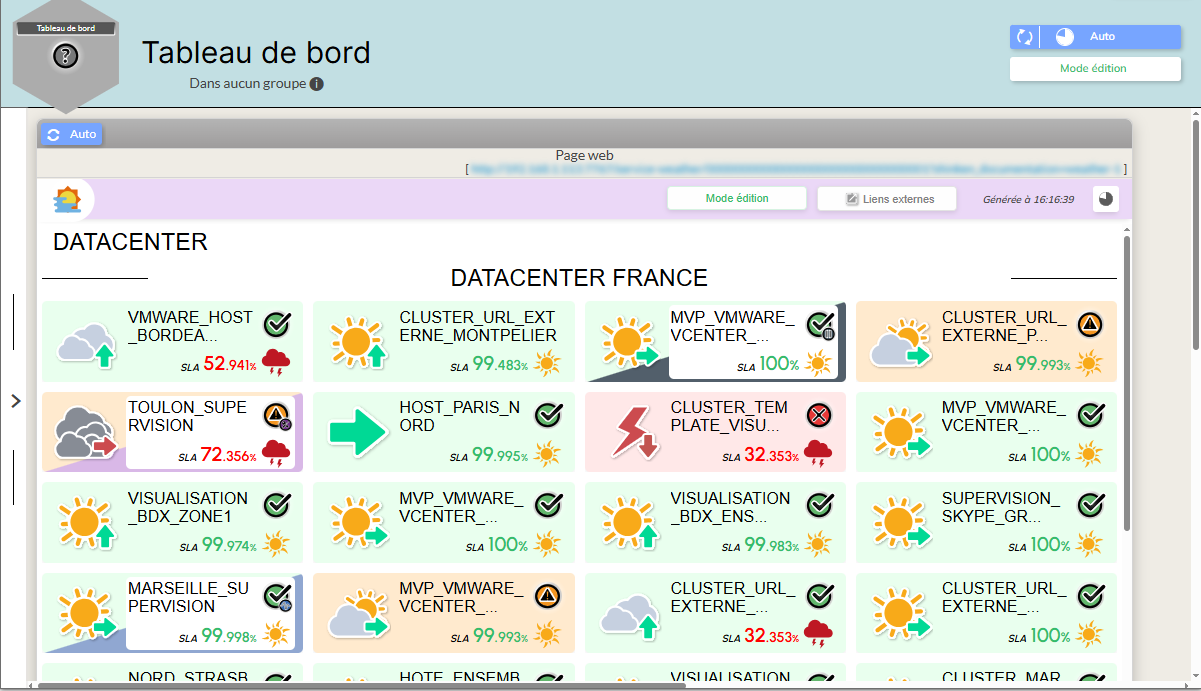This screenshot has width=1201, height=691.
Task: Click the pie timer icon beside 'Générée à'
Action: click(x=1105, y=199)
